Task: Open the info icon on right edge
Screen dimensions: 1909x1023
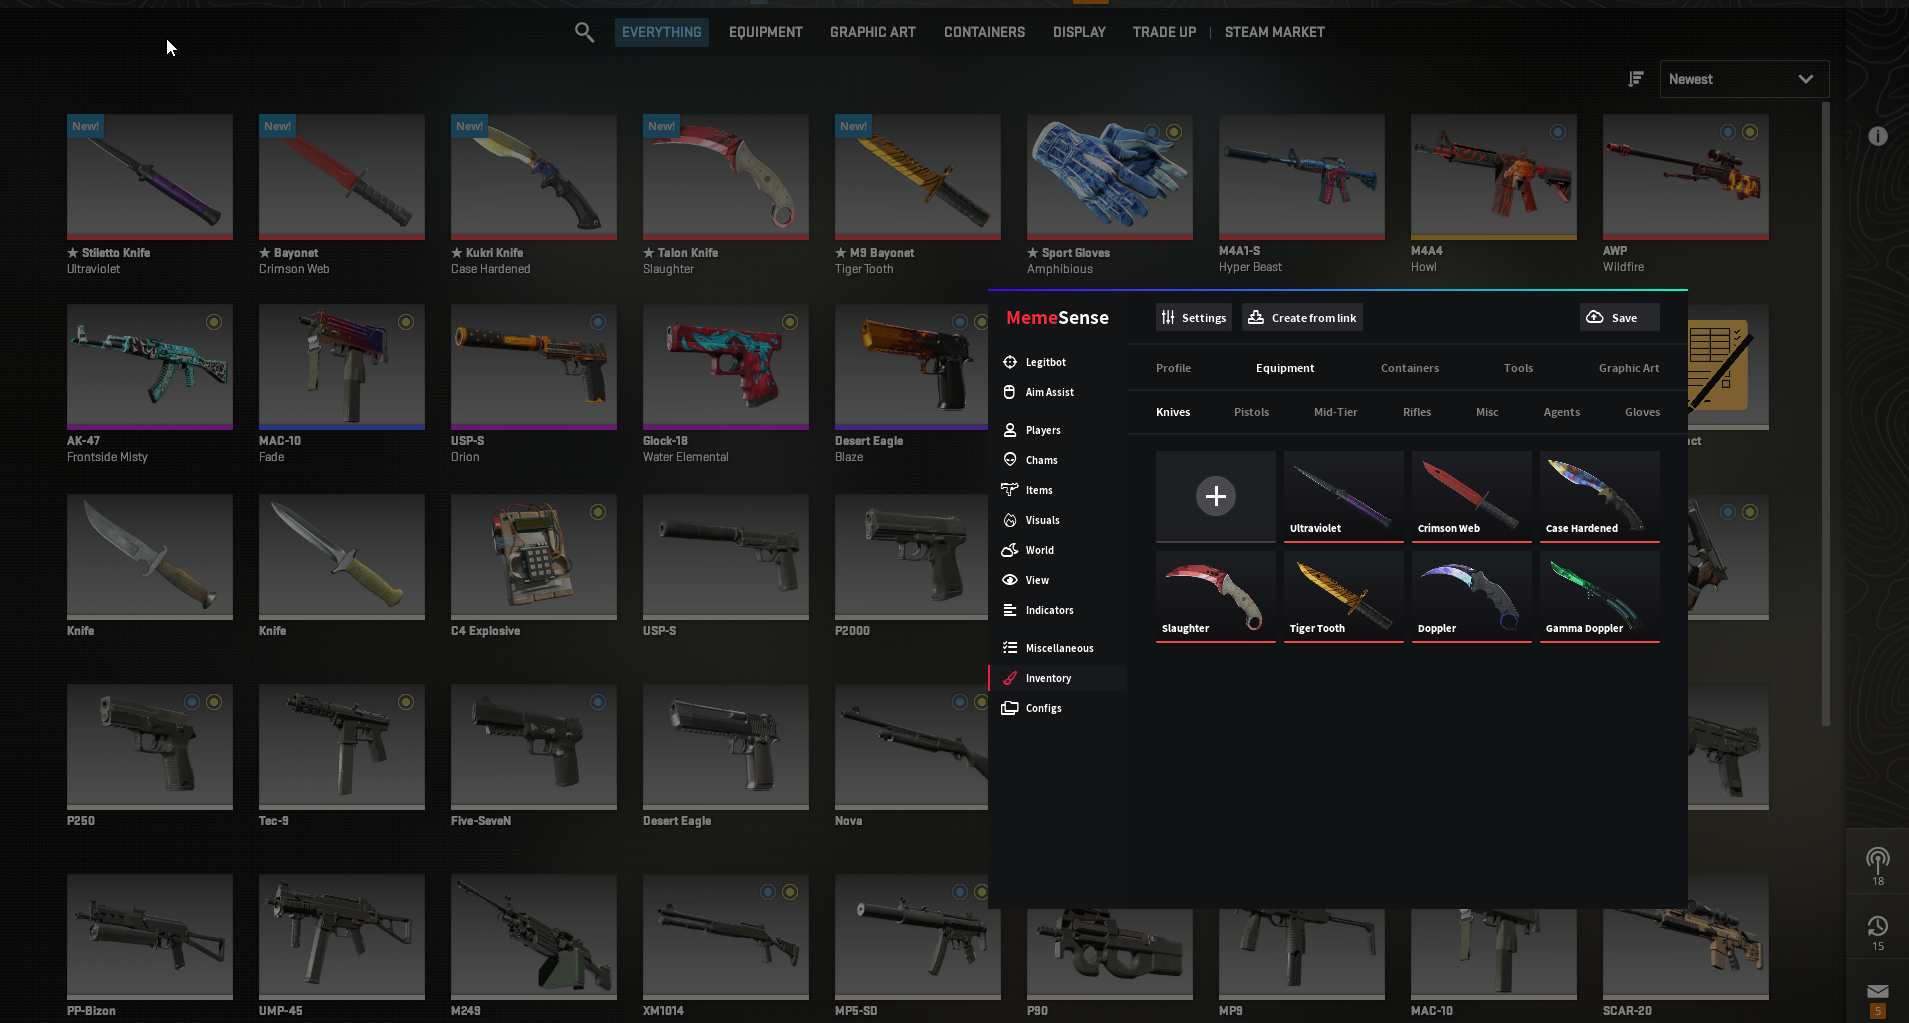Action: (1878, 136)
